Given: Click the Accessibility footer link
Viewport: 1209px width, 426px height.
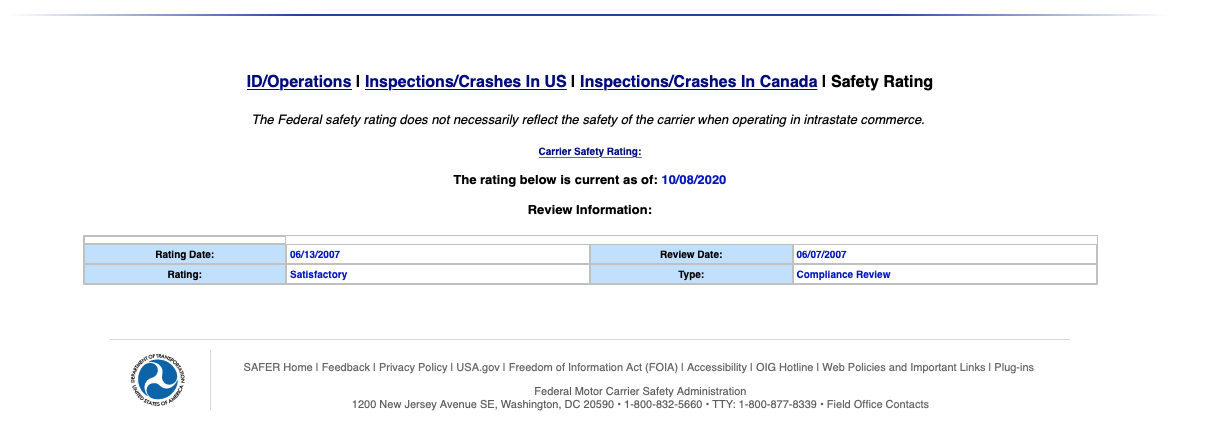Looking at the screenshot, I should [x=717, y=368].
